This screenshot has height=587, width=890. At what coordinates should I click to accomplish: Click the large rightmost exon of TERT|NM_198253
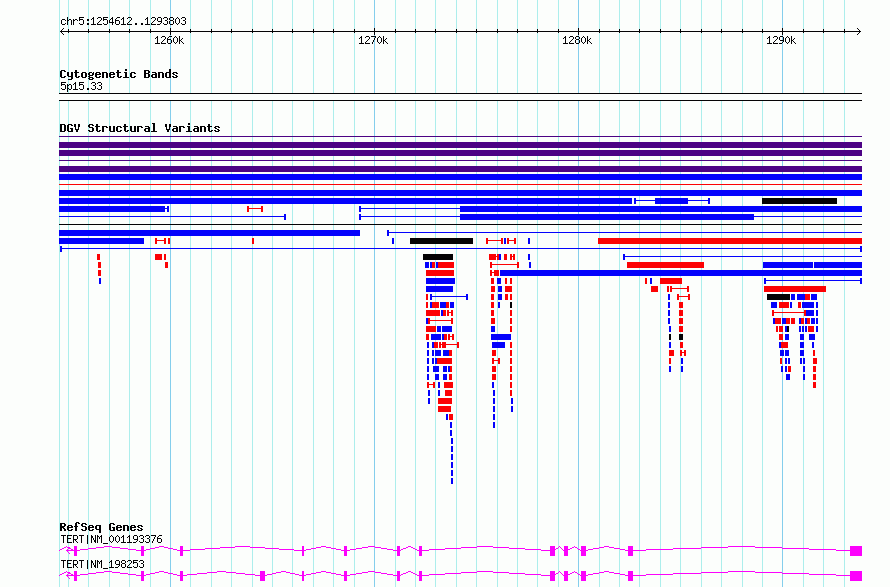[856, 576]
